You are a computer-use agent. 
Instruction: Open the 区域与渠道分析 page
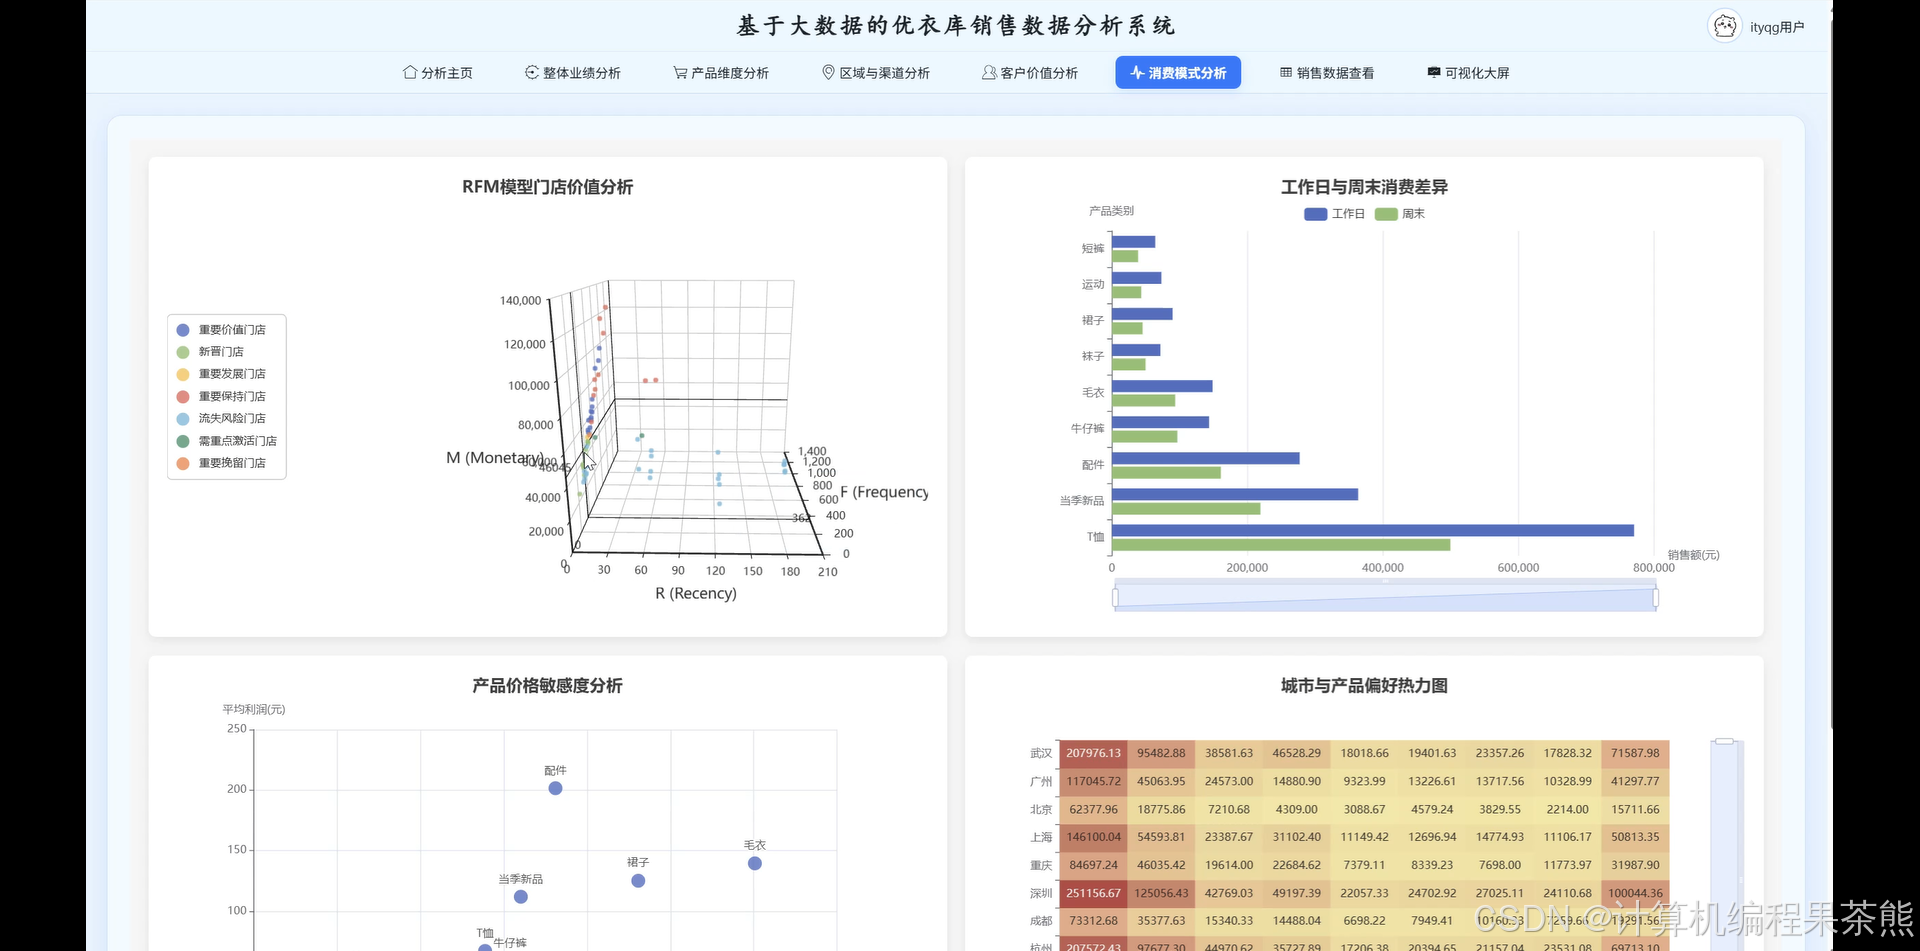point(876,72)
